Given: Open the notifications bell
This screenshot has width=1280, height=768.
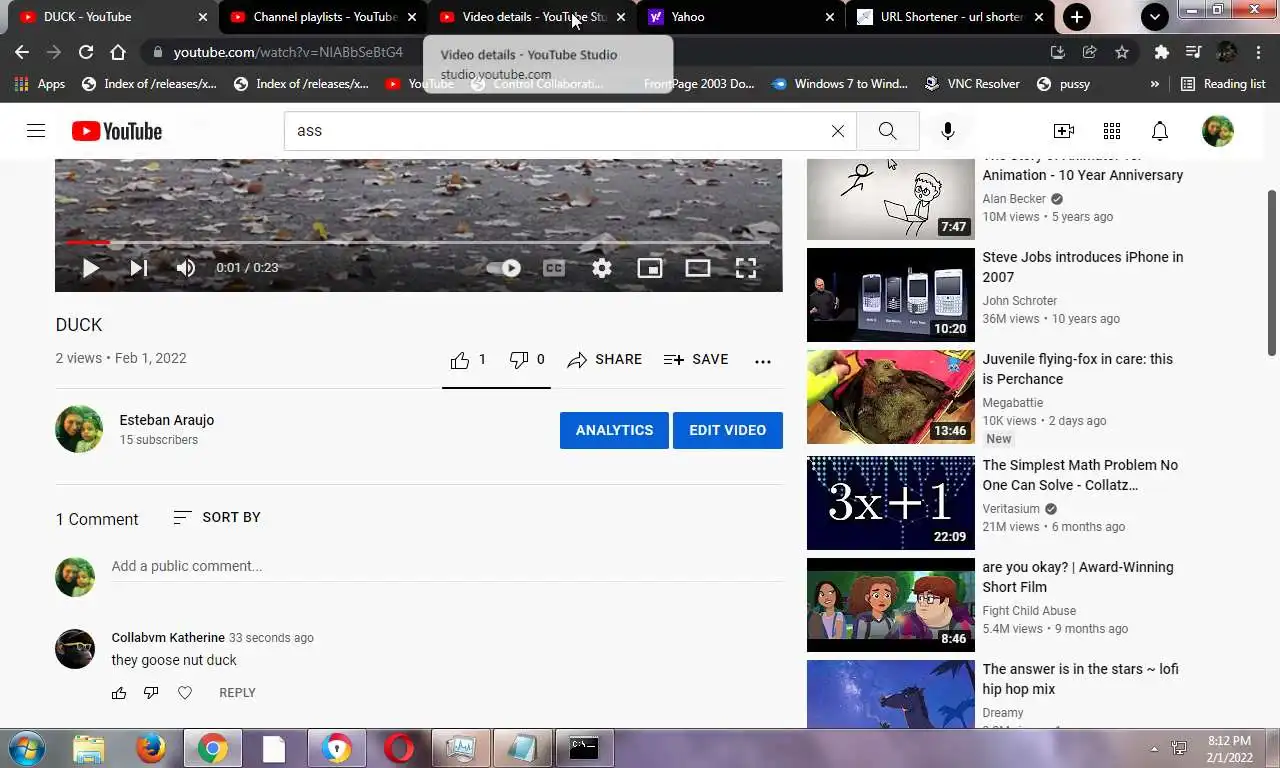Looking at the screenshot, I should 1160,131.
